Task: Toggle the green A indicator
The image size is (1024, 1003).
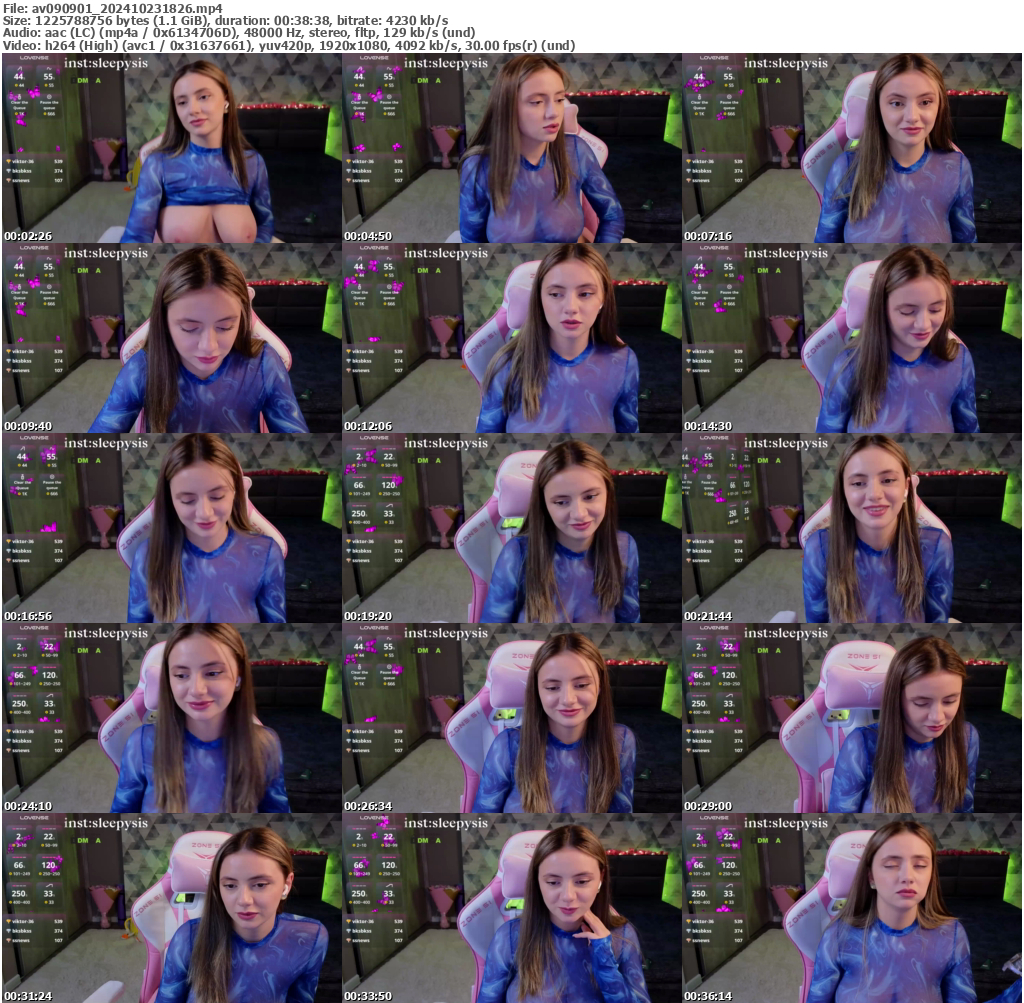Action: [98, 80]
